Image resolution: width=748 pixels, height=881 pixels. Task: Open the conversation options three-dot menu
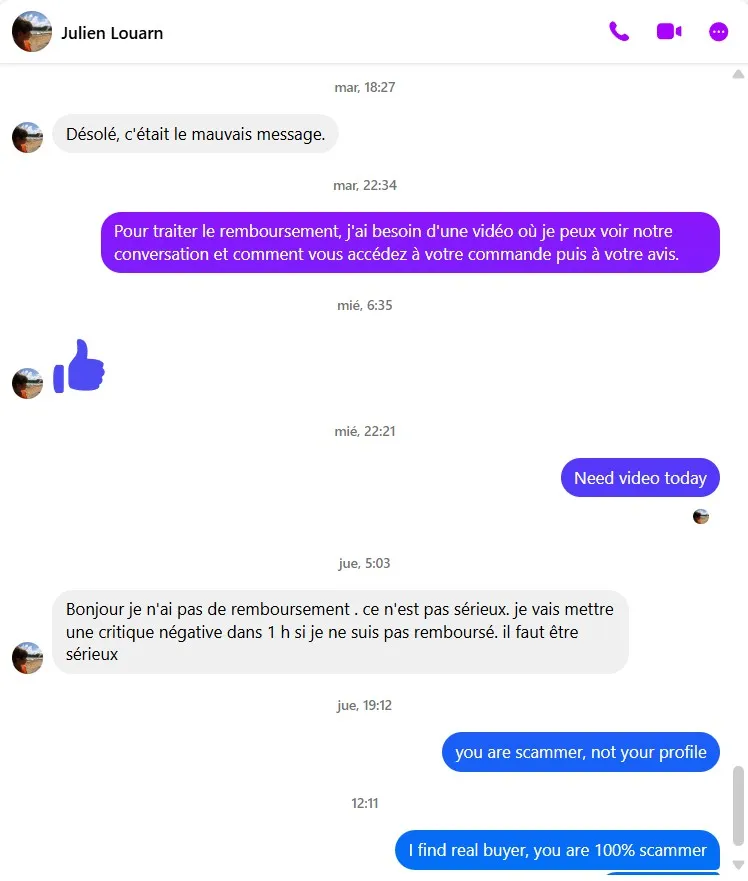click(718, 32)
